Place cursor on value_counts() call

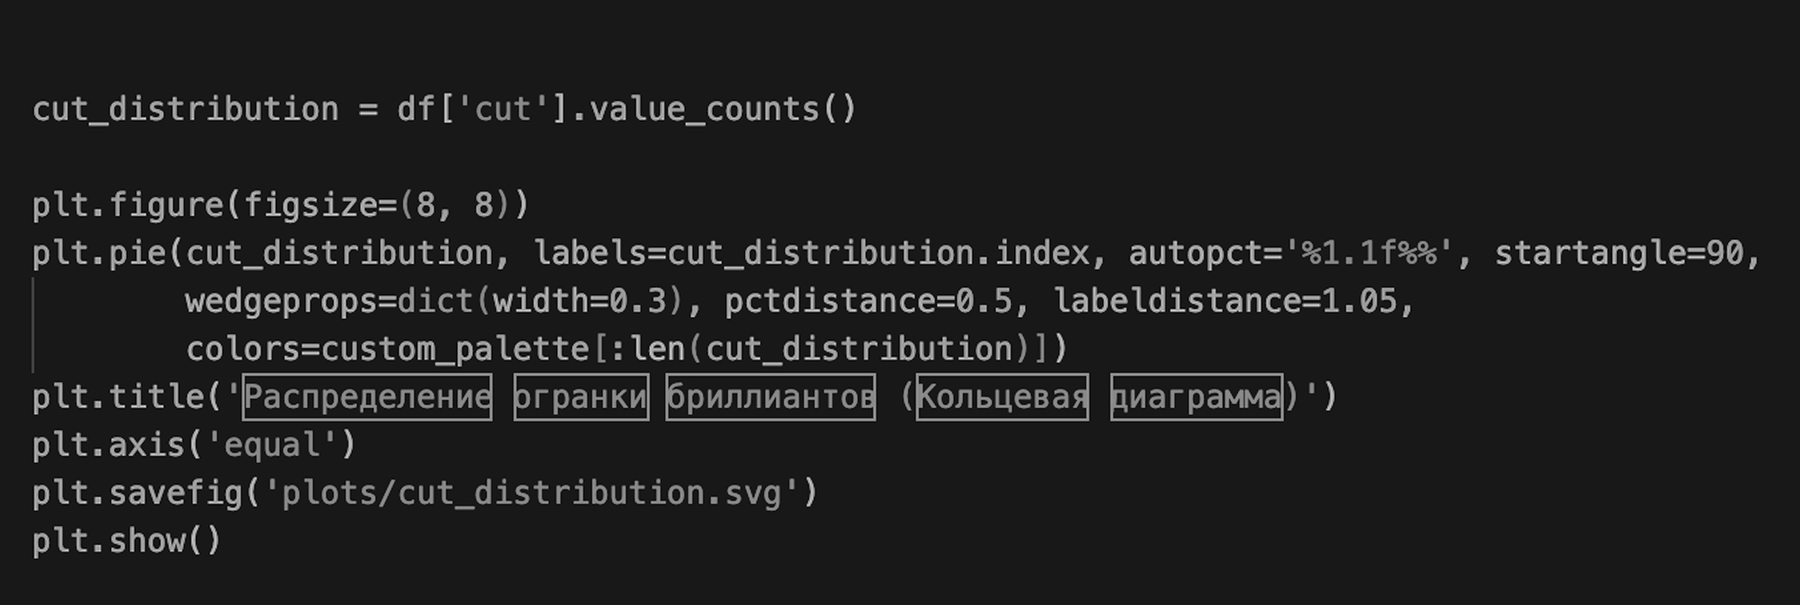pos(722,109)
